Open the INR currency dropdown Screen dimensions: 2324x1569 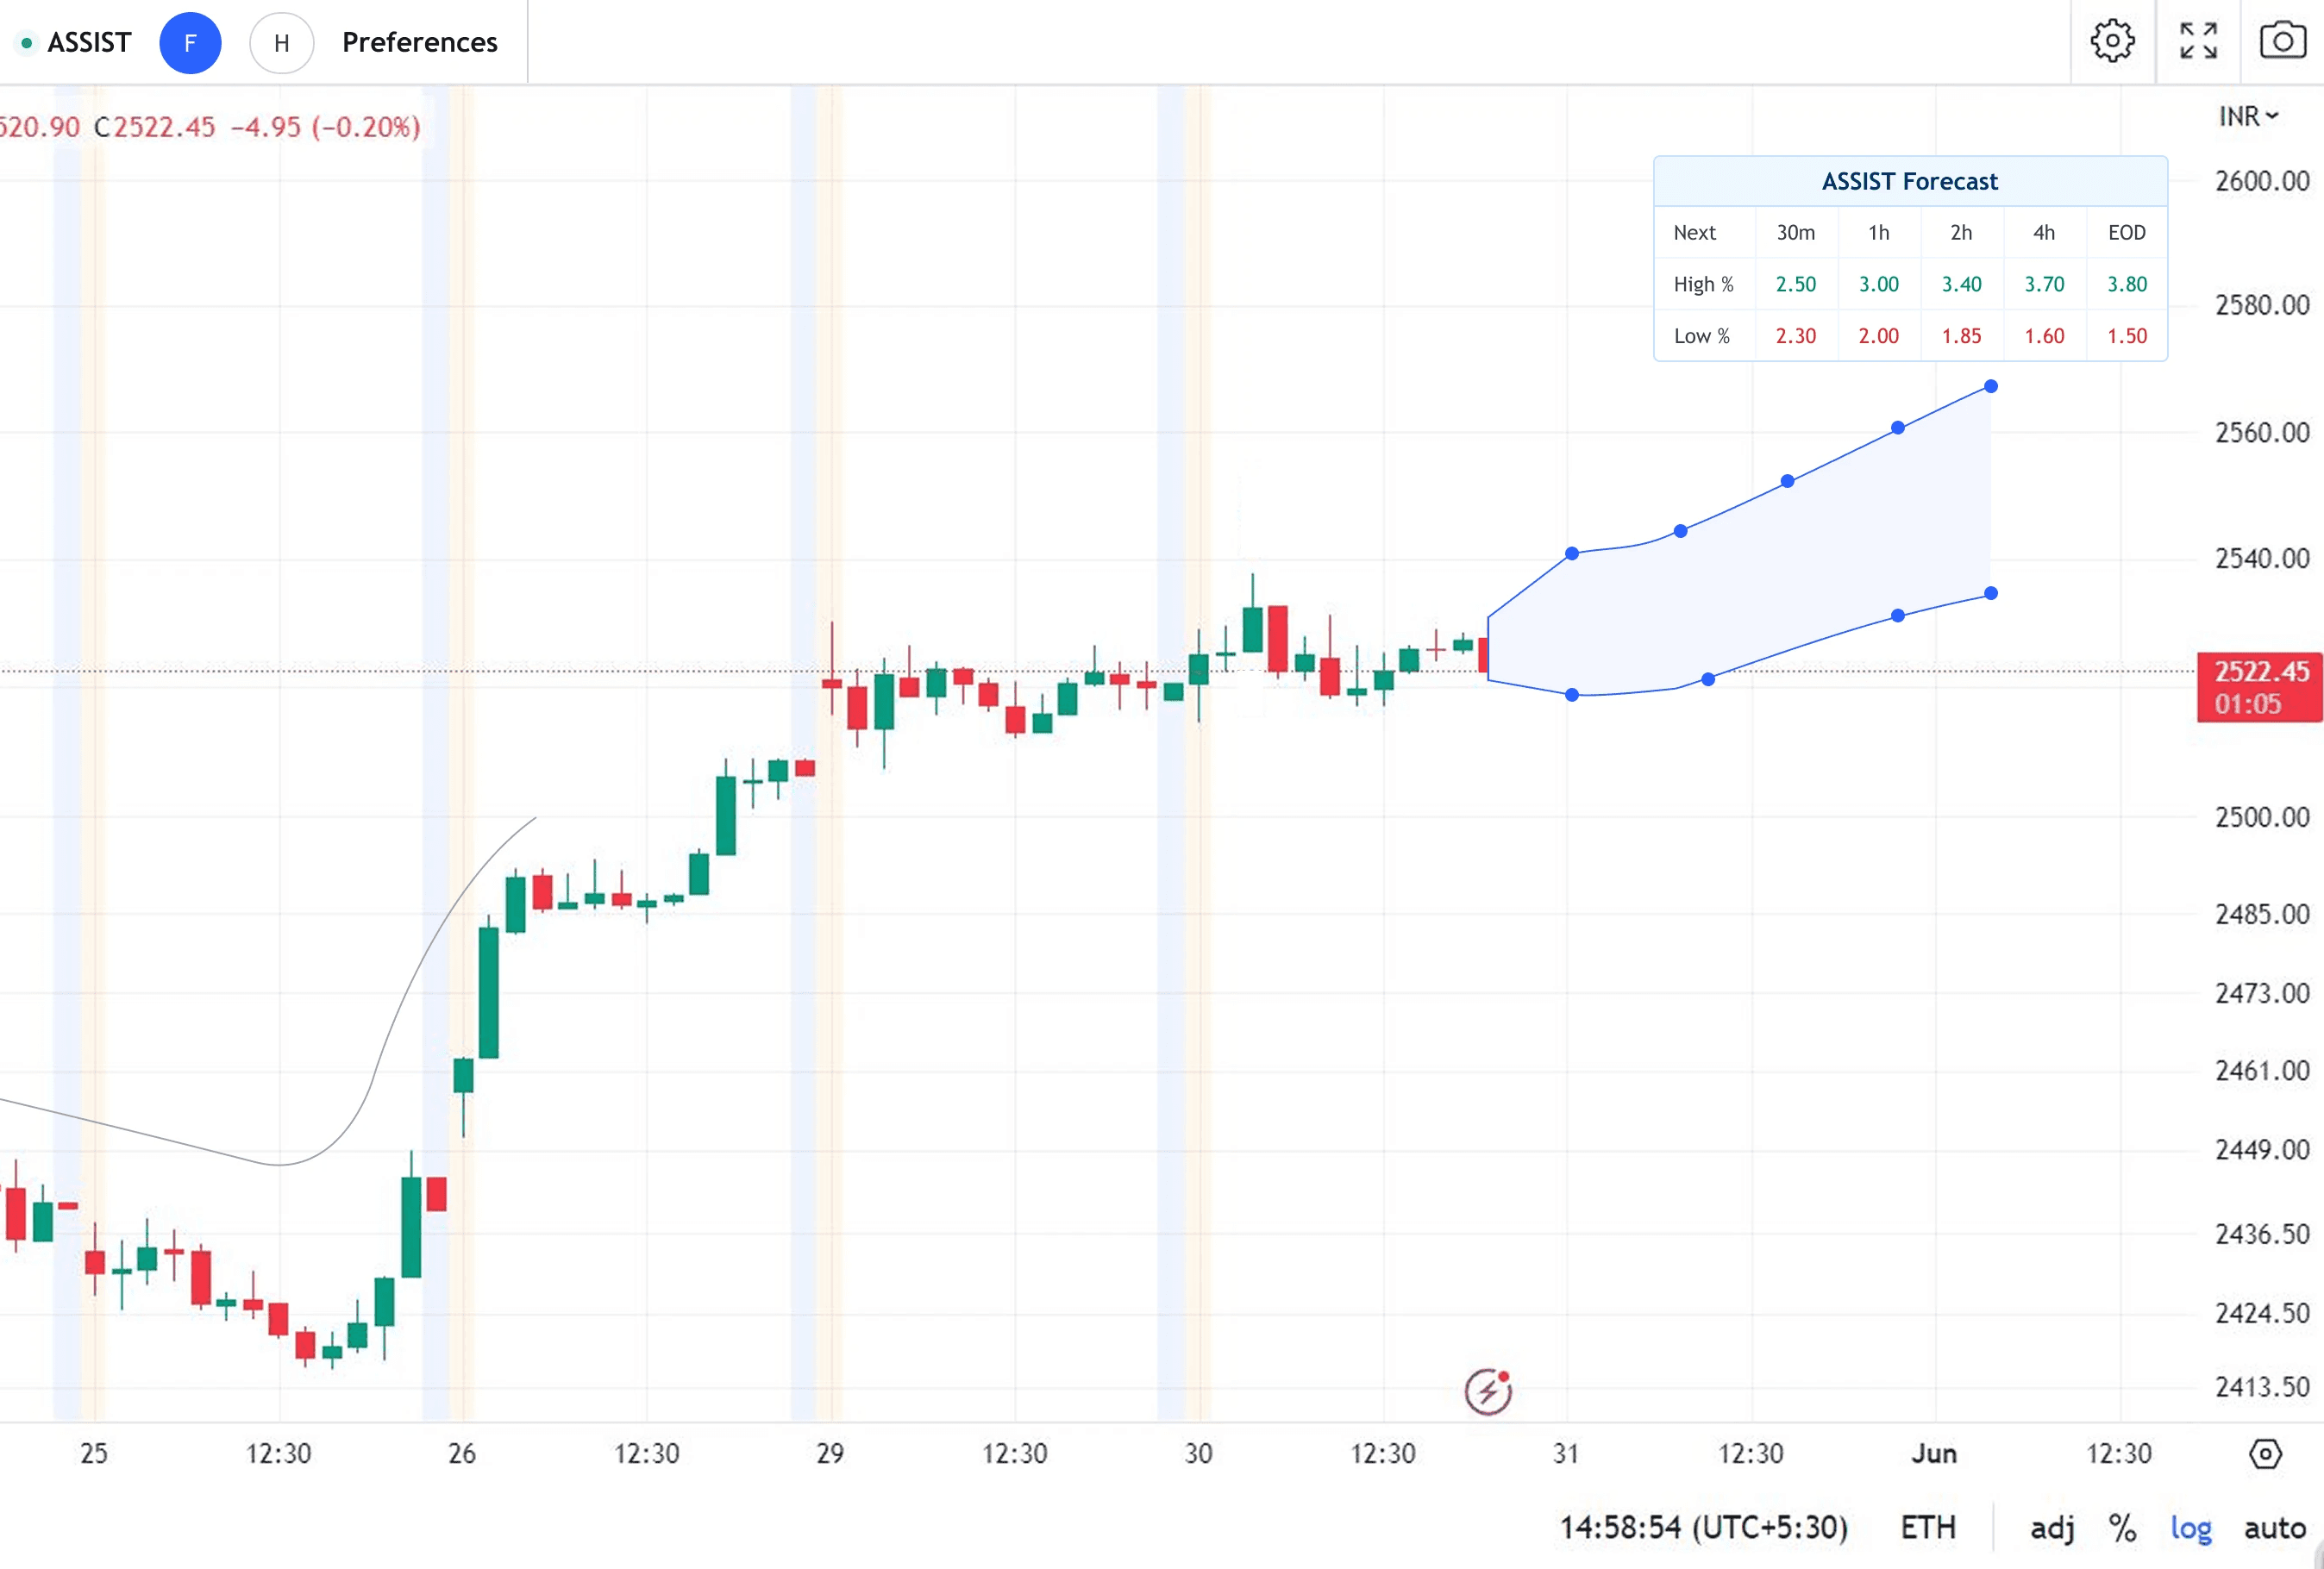[2247, 117]
